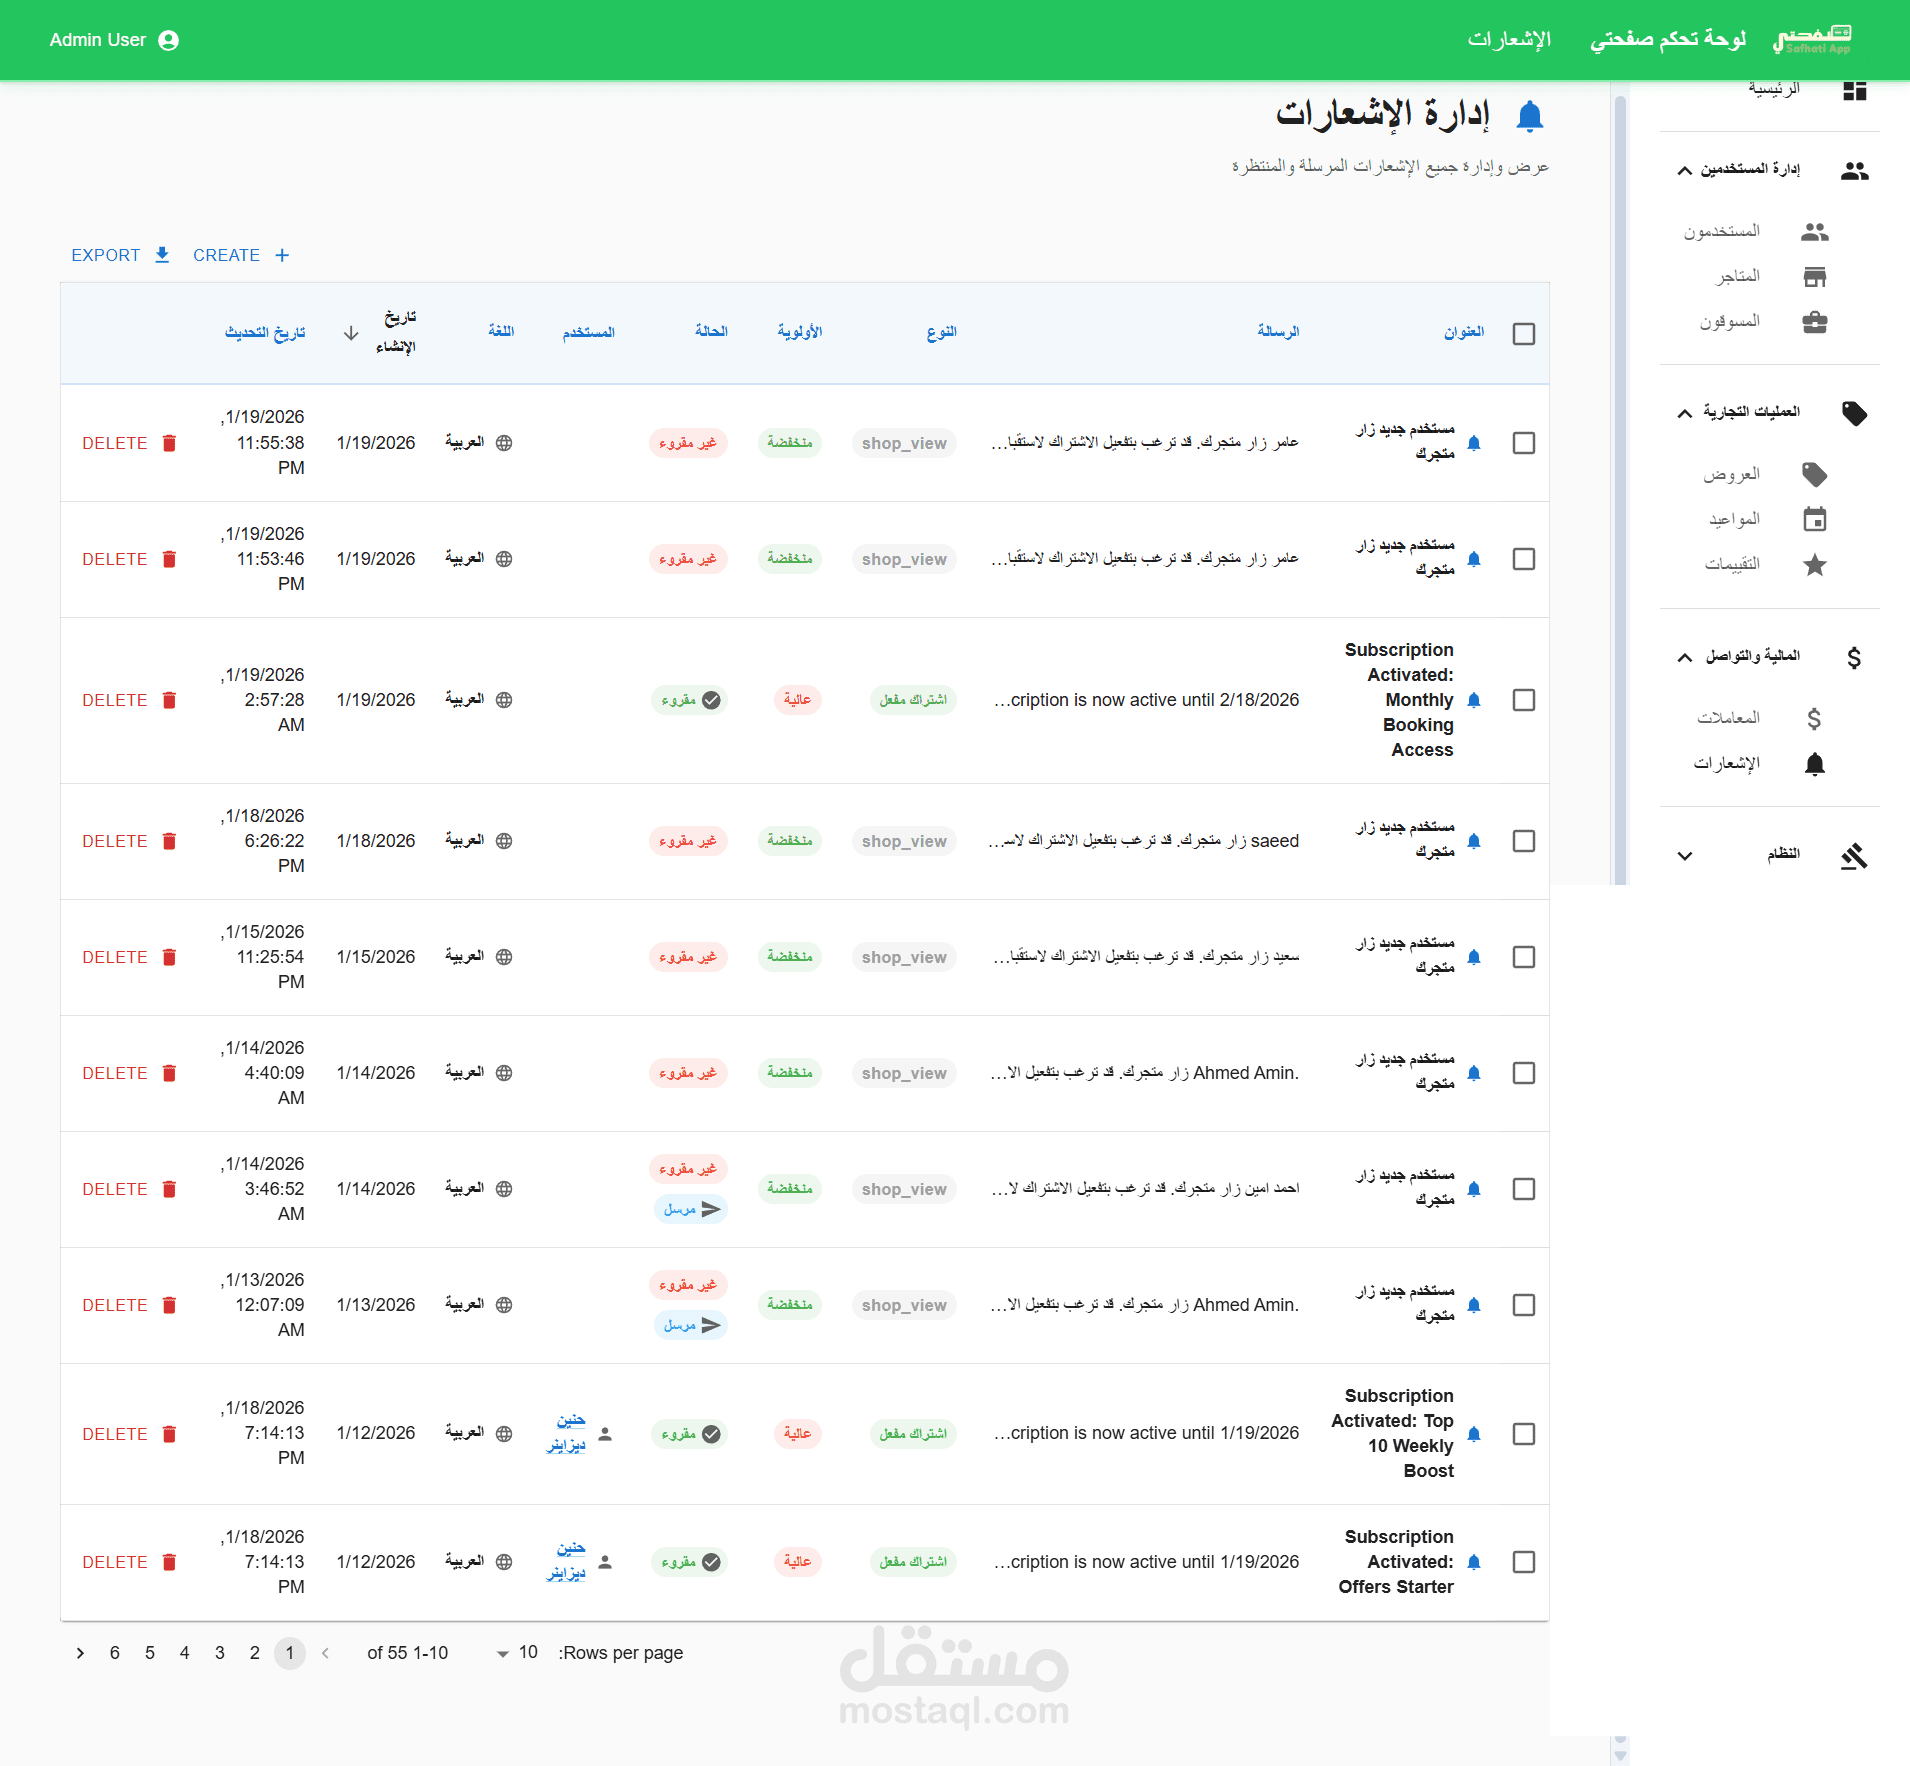Open the الإشعارات item in top navigation

pos(1509,39)
